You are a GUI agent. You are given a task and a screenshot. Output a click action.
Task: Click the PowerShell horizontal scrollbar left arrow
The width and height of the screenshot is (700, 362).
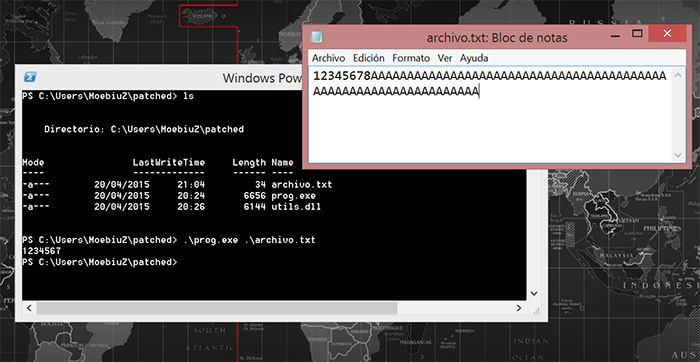[29, 308]
